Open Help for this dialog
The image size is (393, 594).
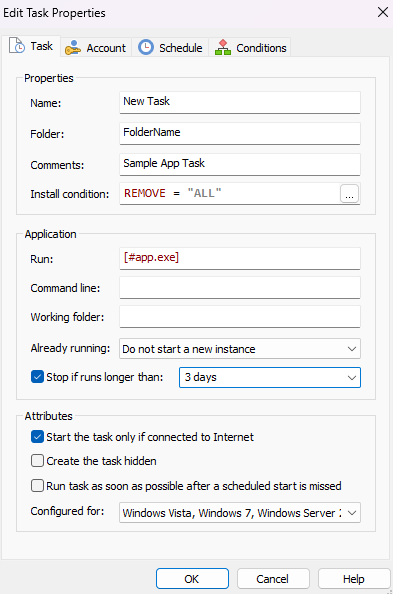coord(354,578)
